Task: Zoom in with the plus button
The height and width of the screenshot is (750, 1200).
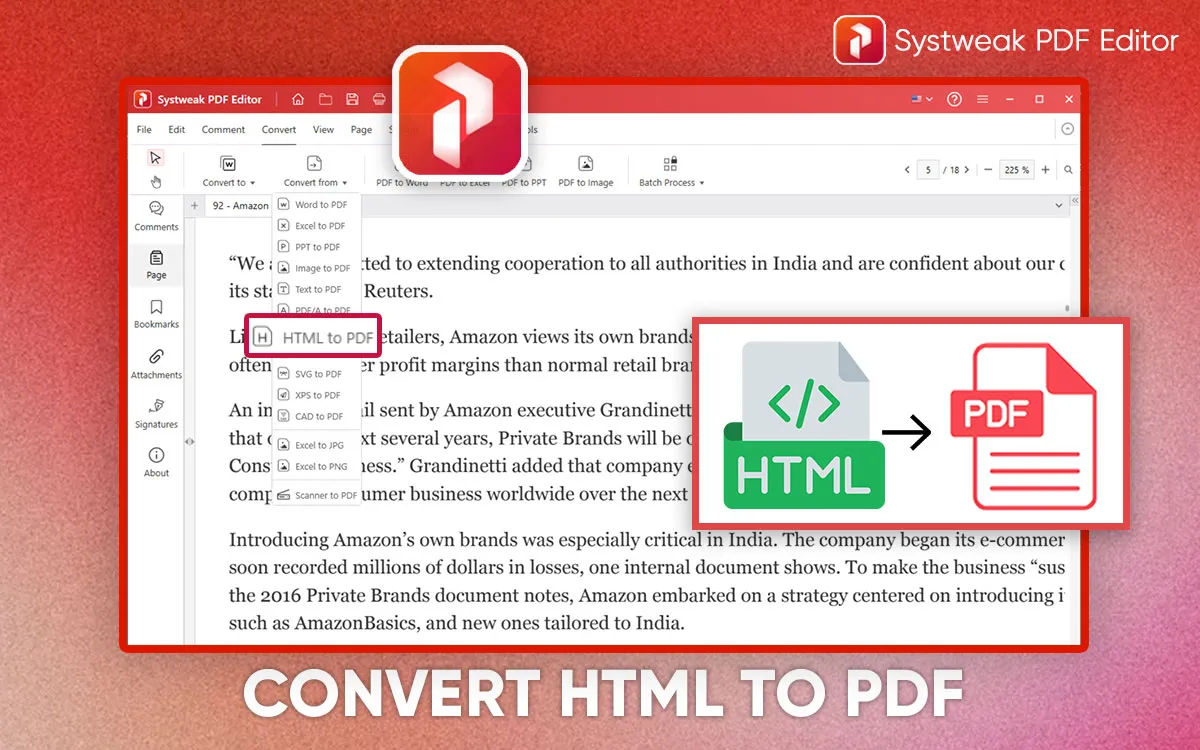Action: coord(1045,170)
